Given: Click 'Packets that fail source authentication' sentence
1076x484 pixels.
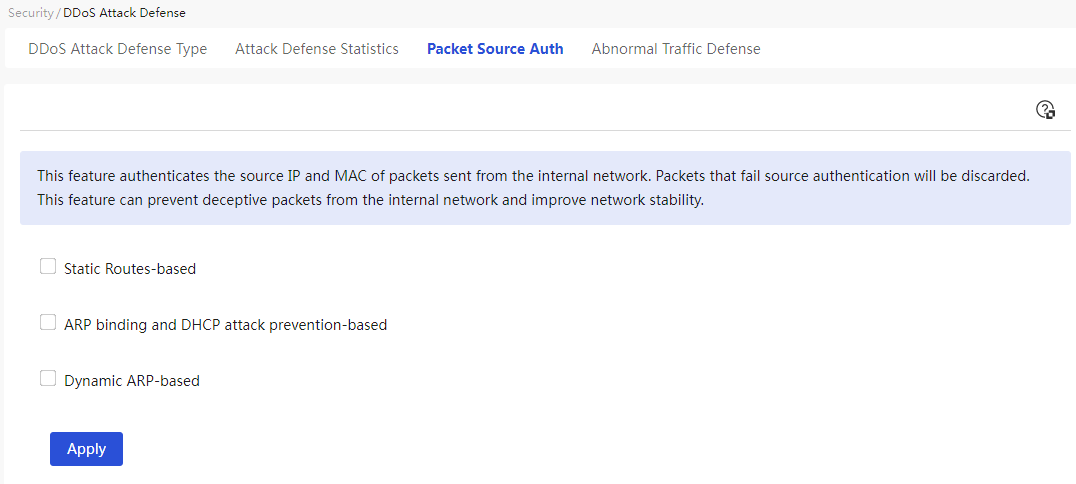Looking at the screenshot, I should [x=843, y=175].
